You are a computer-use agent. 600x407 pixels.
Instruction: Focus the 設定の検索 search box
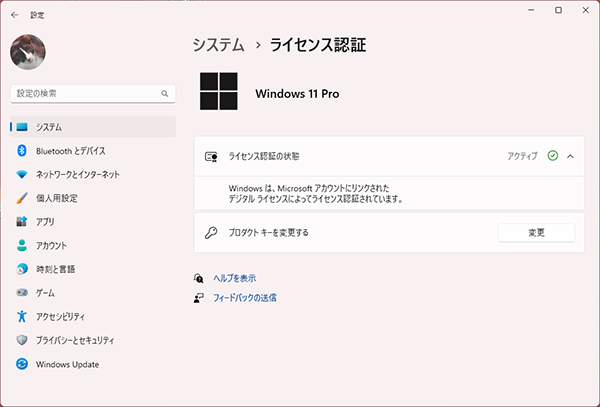pos(93,94)
